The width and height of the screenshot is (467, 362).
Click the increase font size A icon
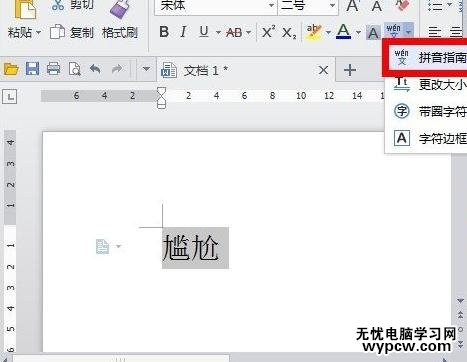point(353,6)
